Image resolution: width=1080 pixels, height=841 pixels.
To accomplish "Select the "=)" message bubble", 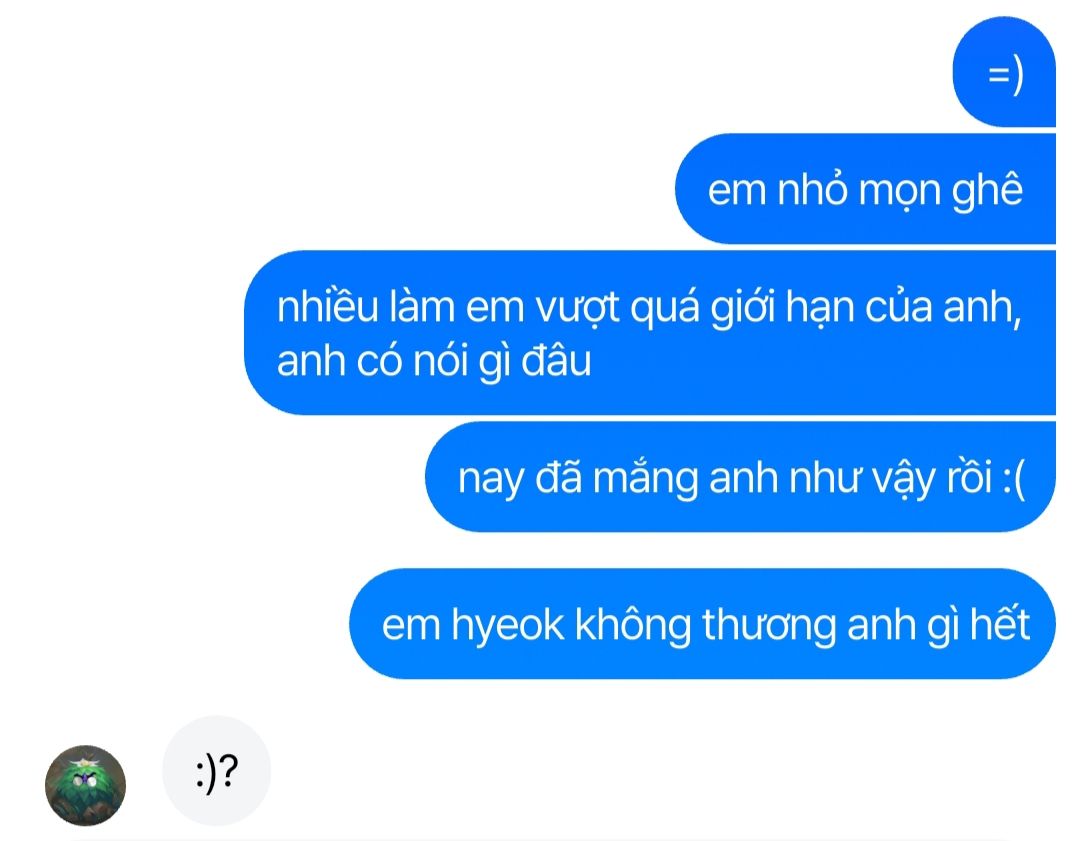I will point(1004,72).
